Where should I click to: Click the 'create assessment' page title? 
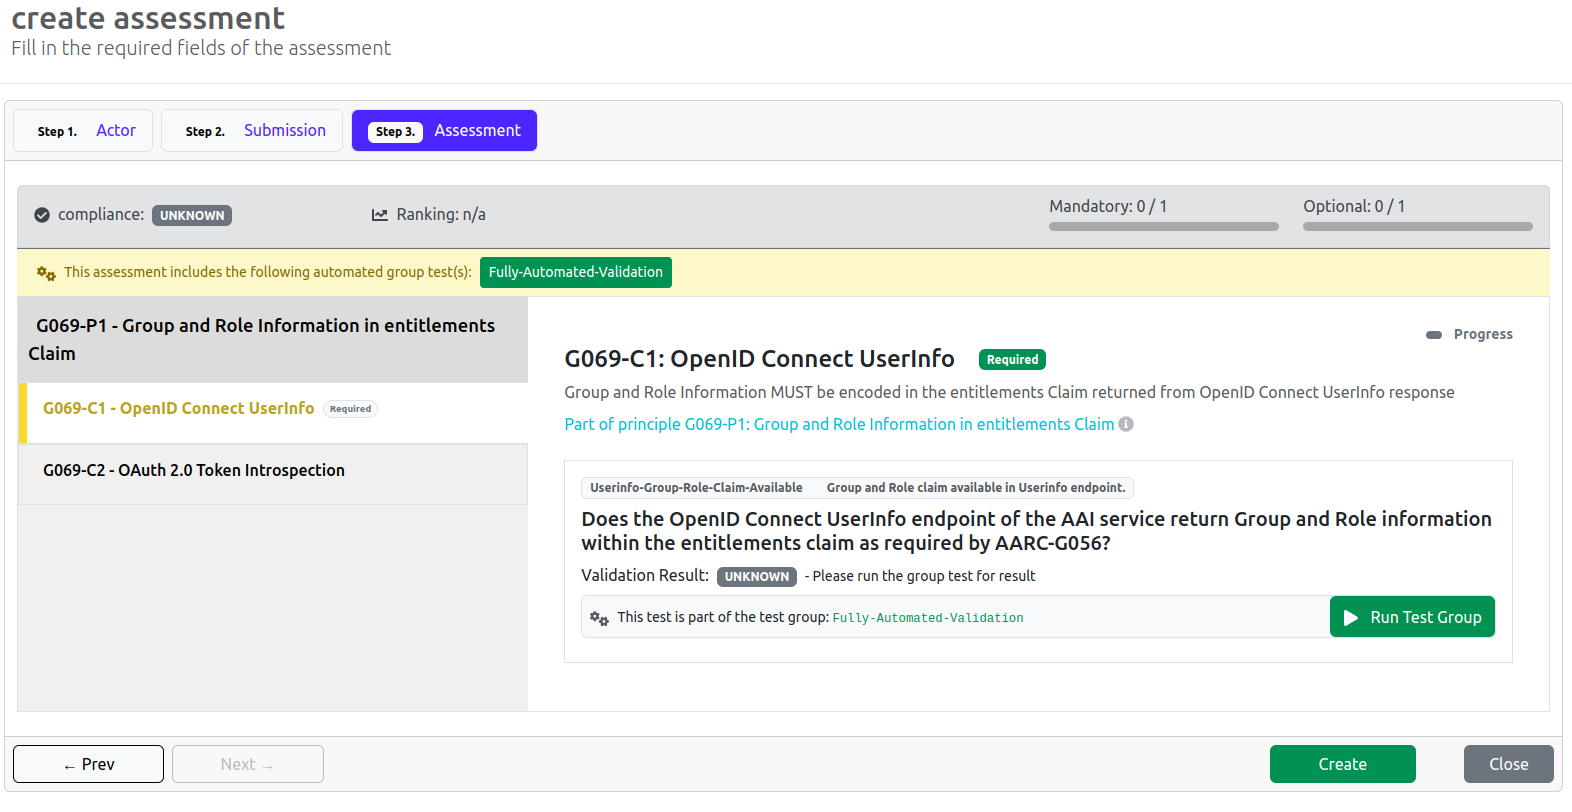[x=148, y=18]
